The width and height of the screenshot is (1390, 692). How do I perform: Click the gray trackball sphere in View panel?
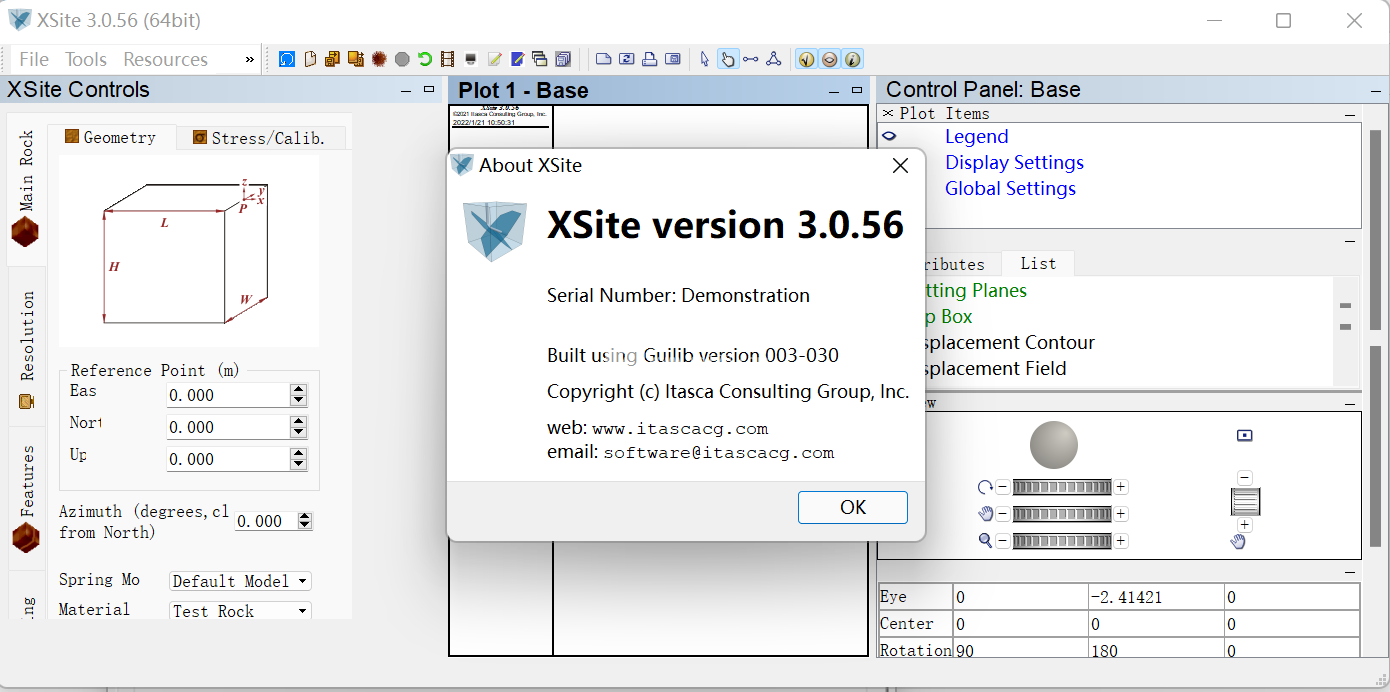(1054, 445)
